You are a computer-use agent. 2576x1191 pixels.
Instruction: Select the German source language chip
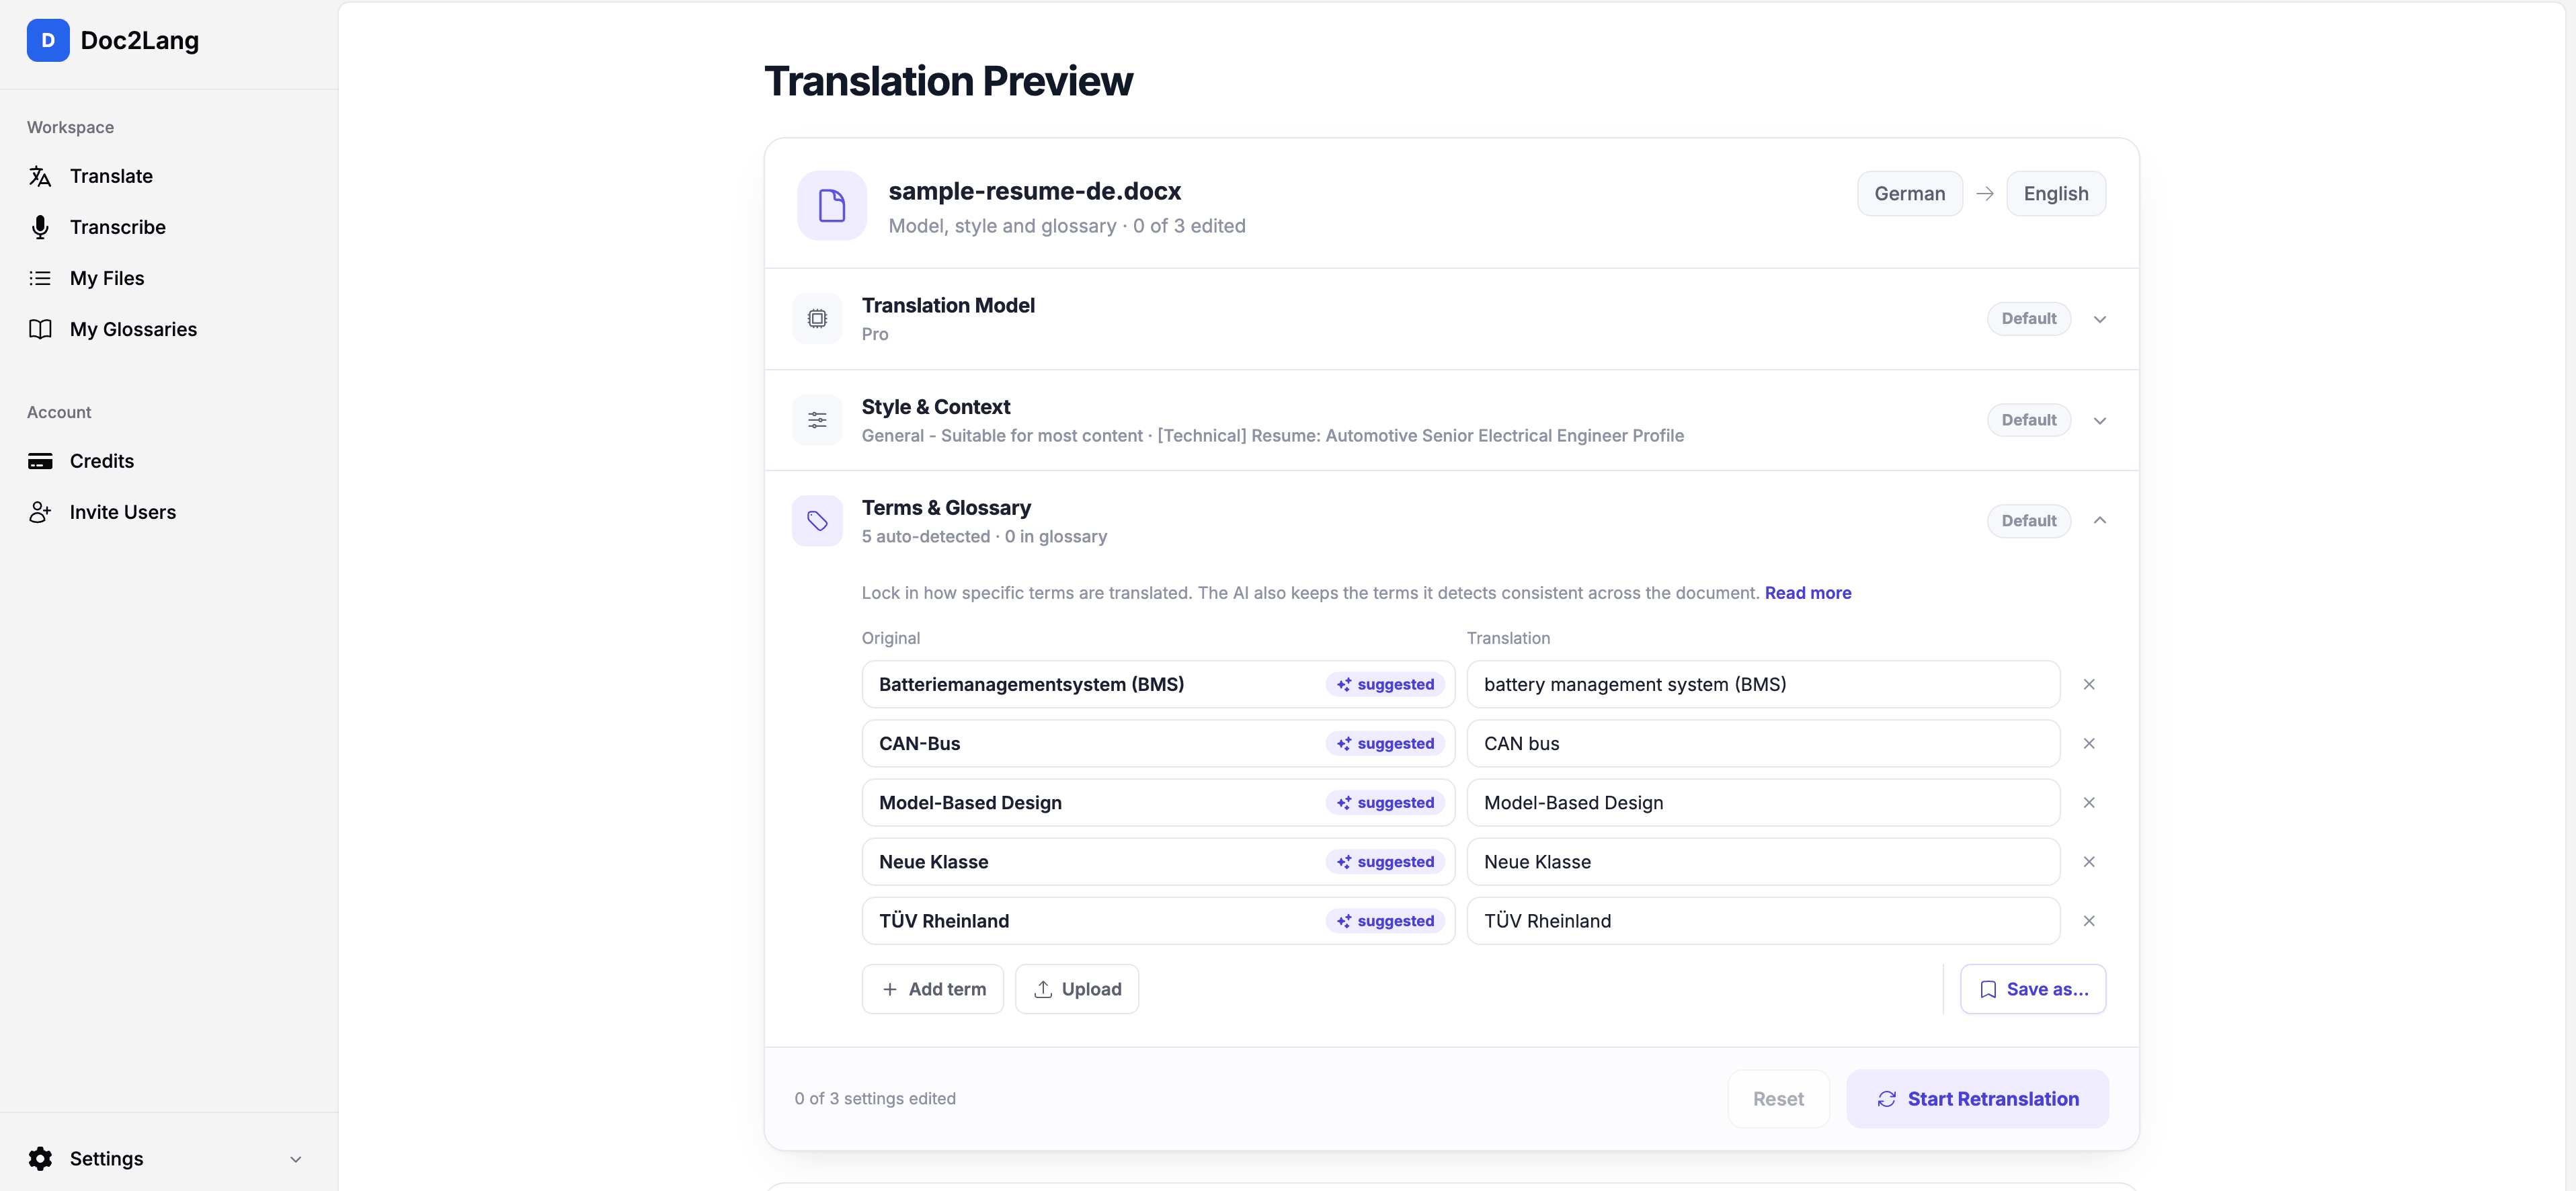point(1909,193)
